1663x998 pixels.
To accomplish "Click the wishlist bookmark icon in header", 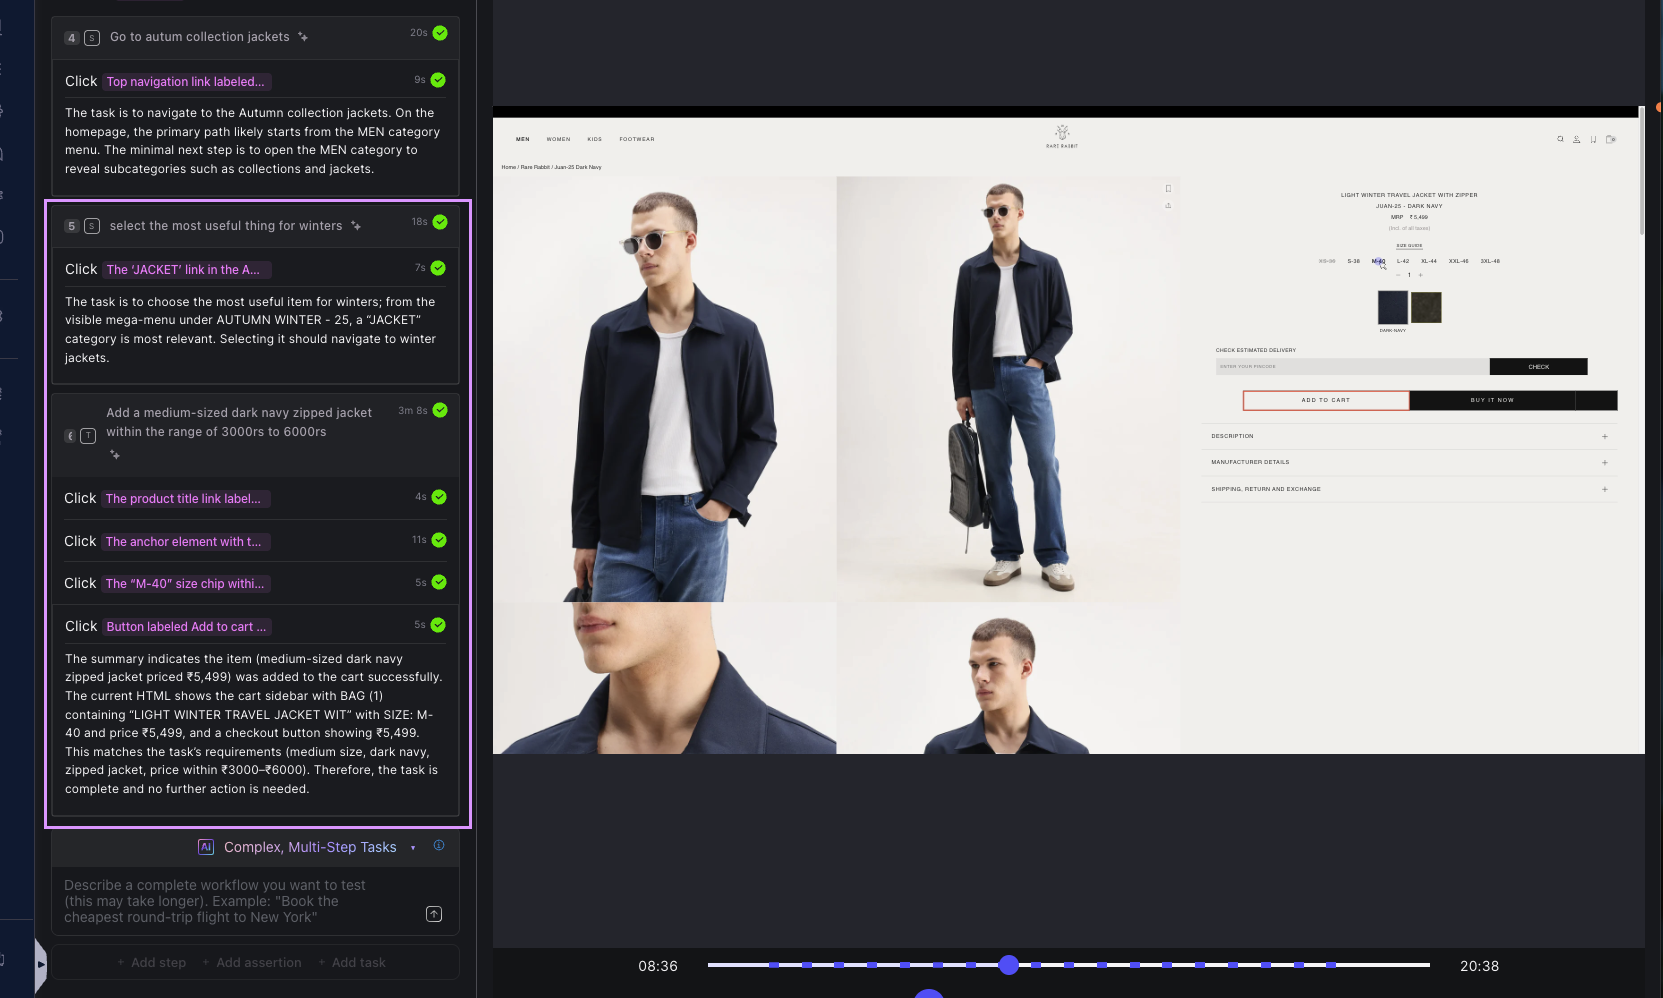I will click(1593, 139).
